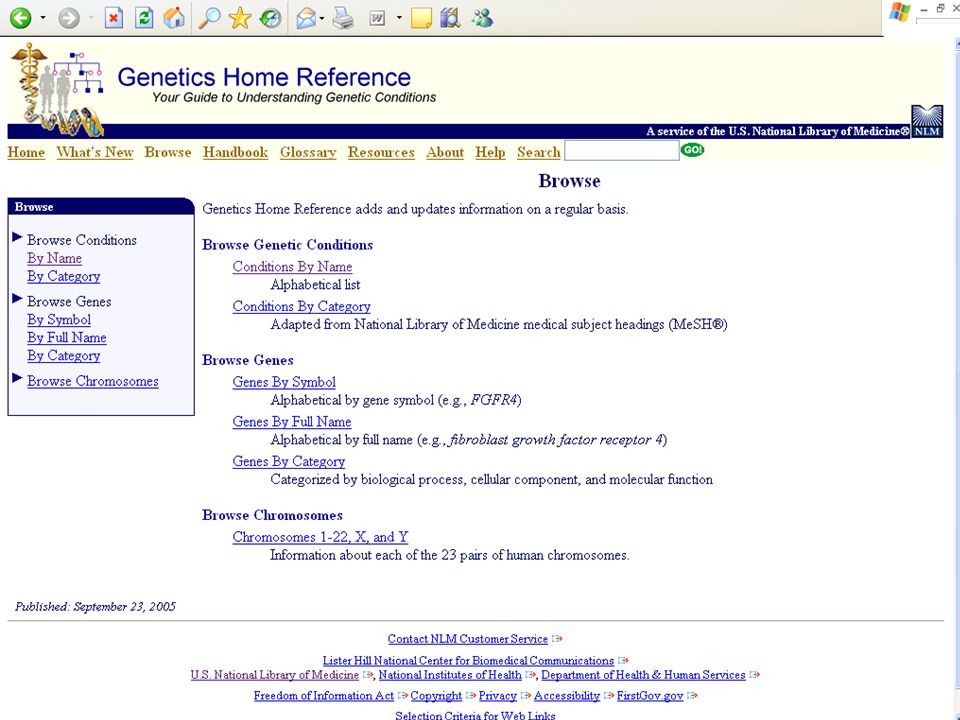Click the NLM logo icon

coord(927,121)
